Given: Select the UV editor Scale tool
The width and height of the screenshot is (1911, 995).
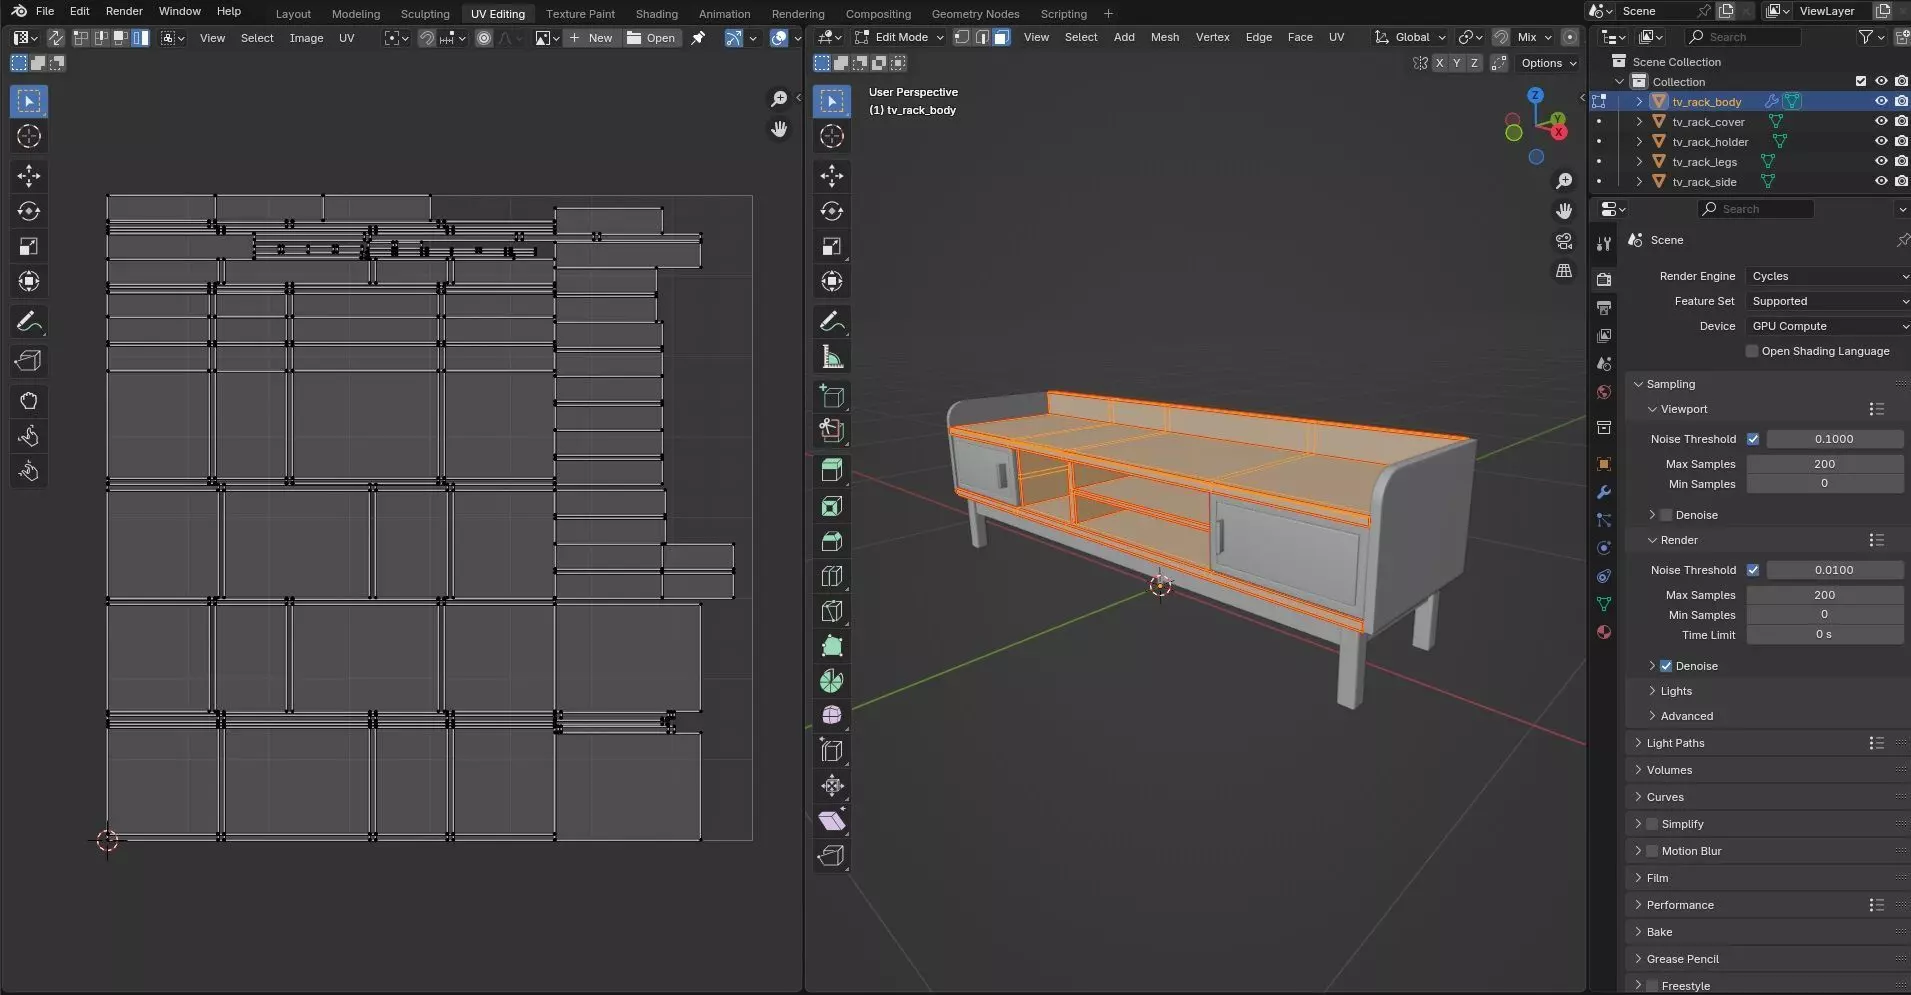Looking at the screenshot, I should point(29,246).
